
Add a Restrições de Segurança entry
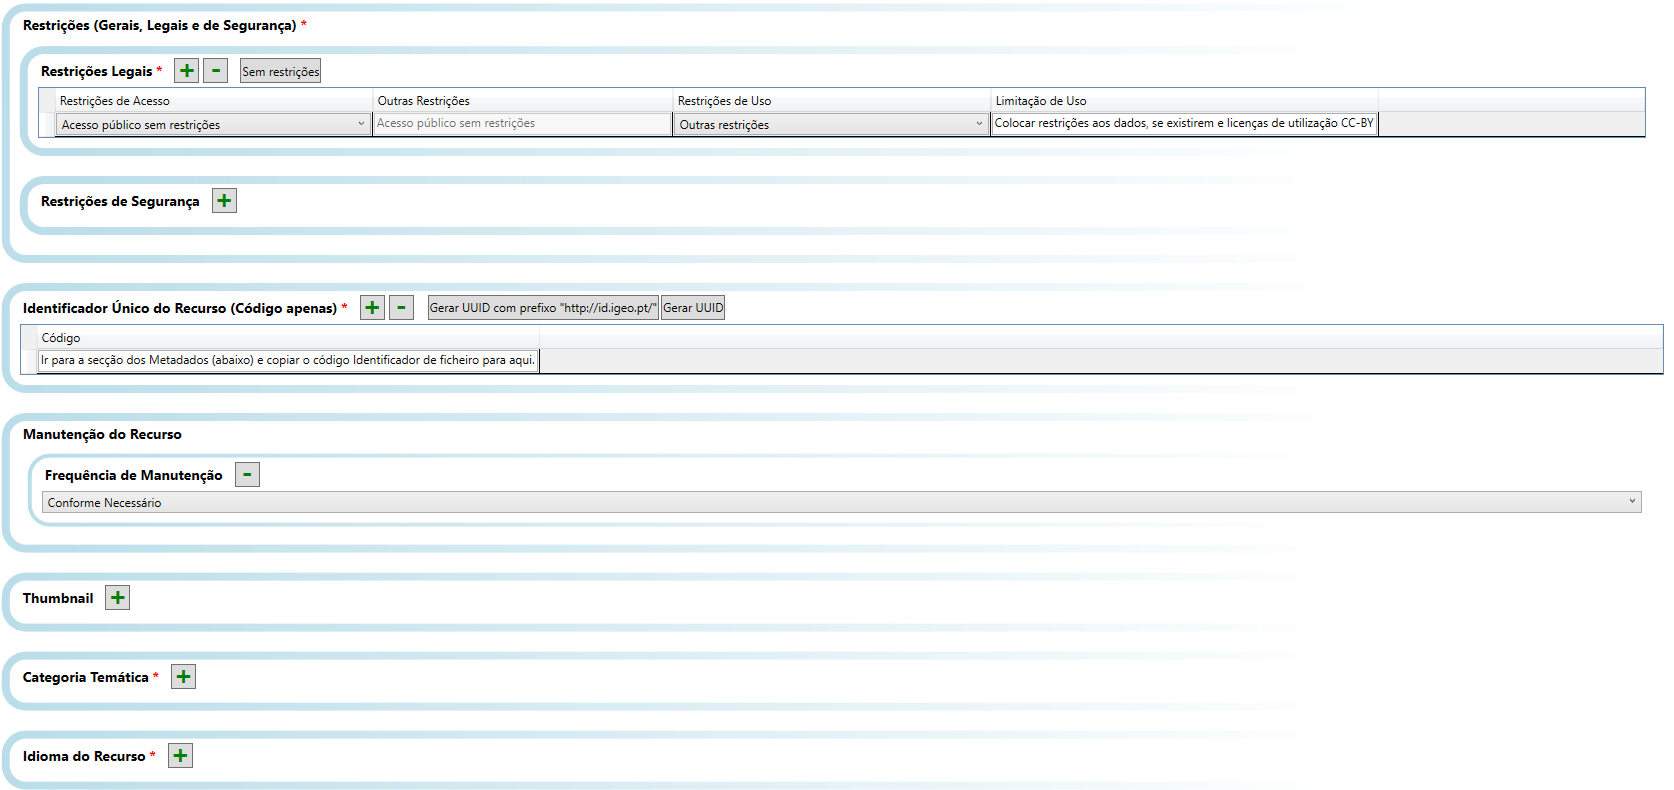[x=224, y=201]
